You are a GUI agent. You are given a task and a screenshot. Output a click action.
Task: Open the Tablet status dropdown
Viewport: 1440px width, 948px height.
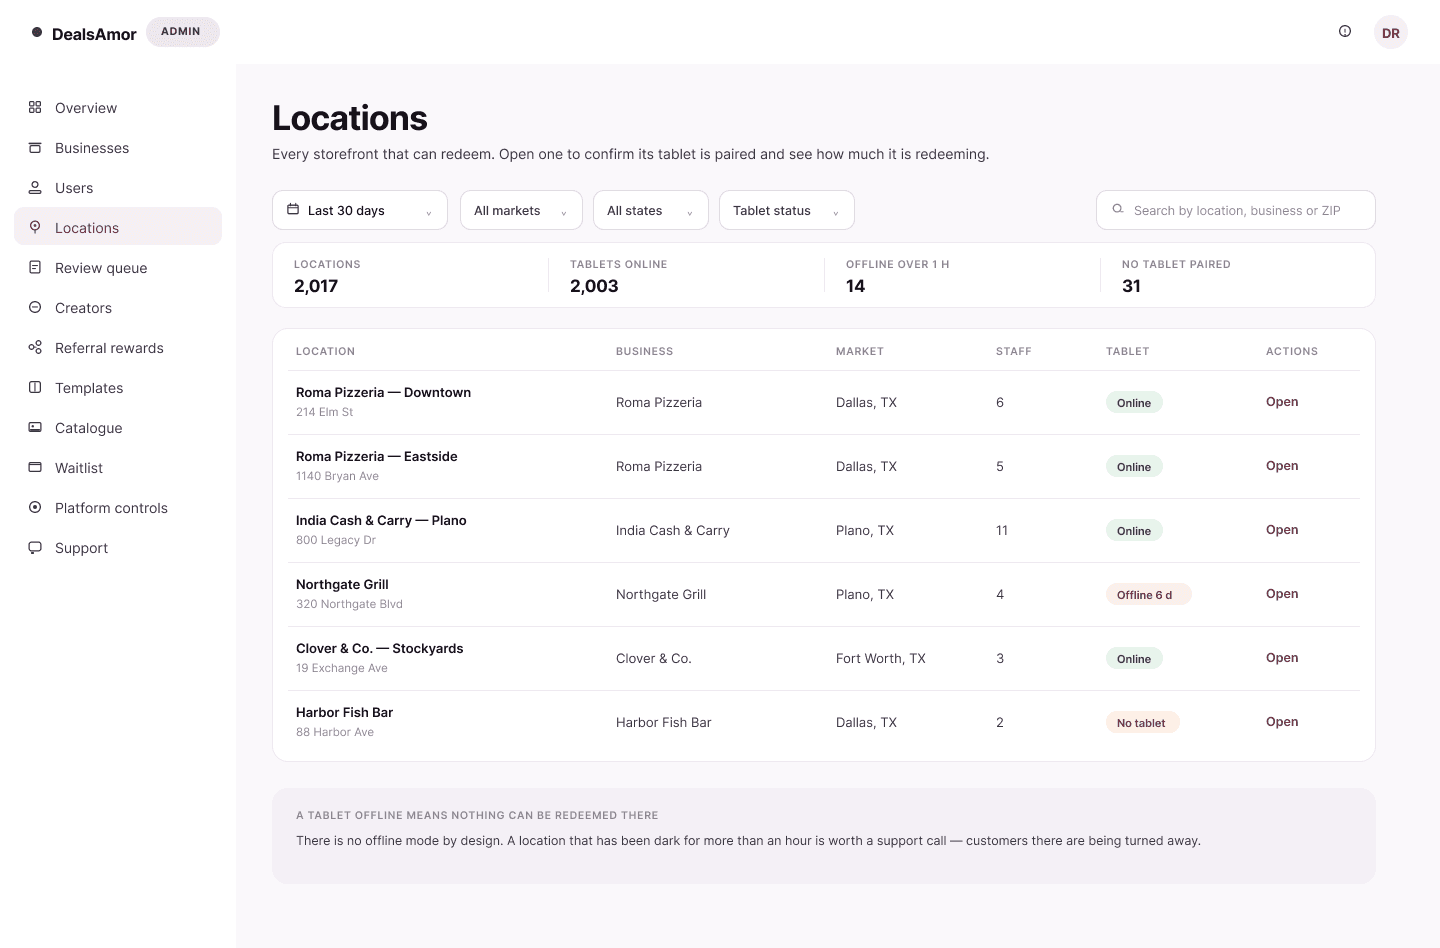(787, 210)
